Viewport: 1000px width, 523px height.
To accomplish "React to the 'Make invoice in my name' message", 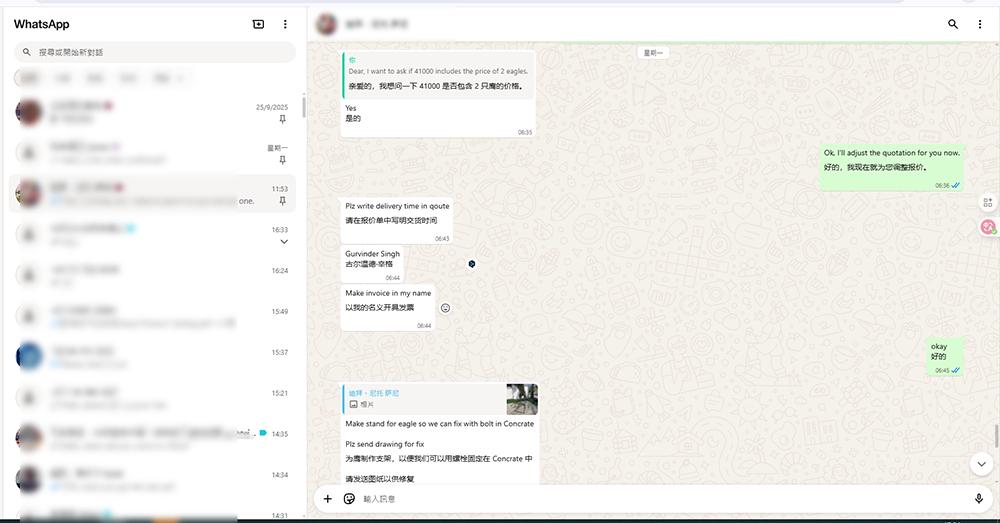I will click(x=445, y=308).
